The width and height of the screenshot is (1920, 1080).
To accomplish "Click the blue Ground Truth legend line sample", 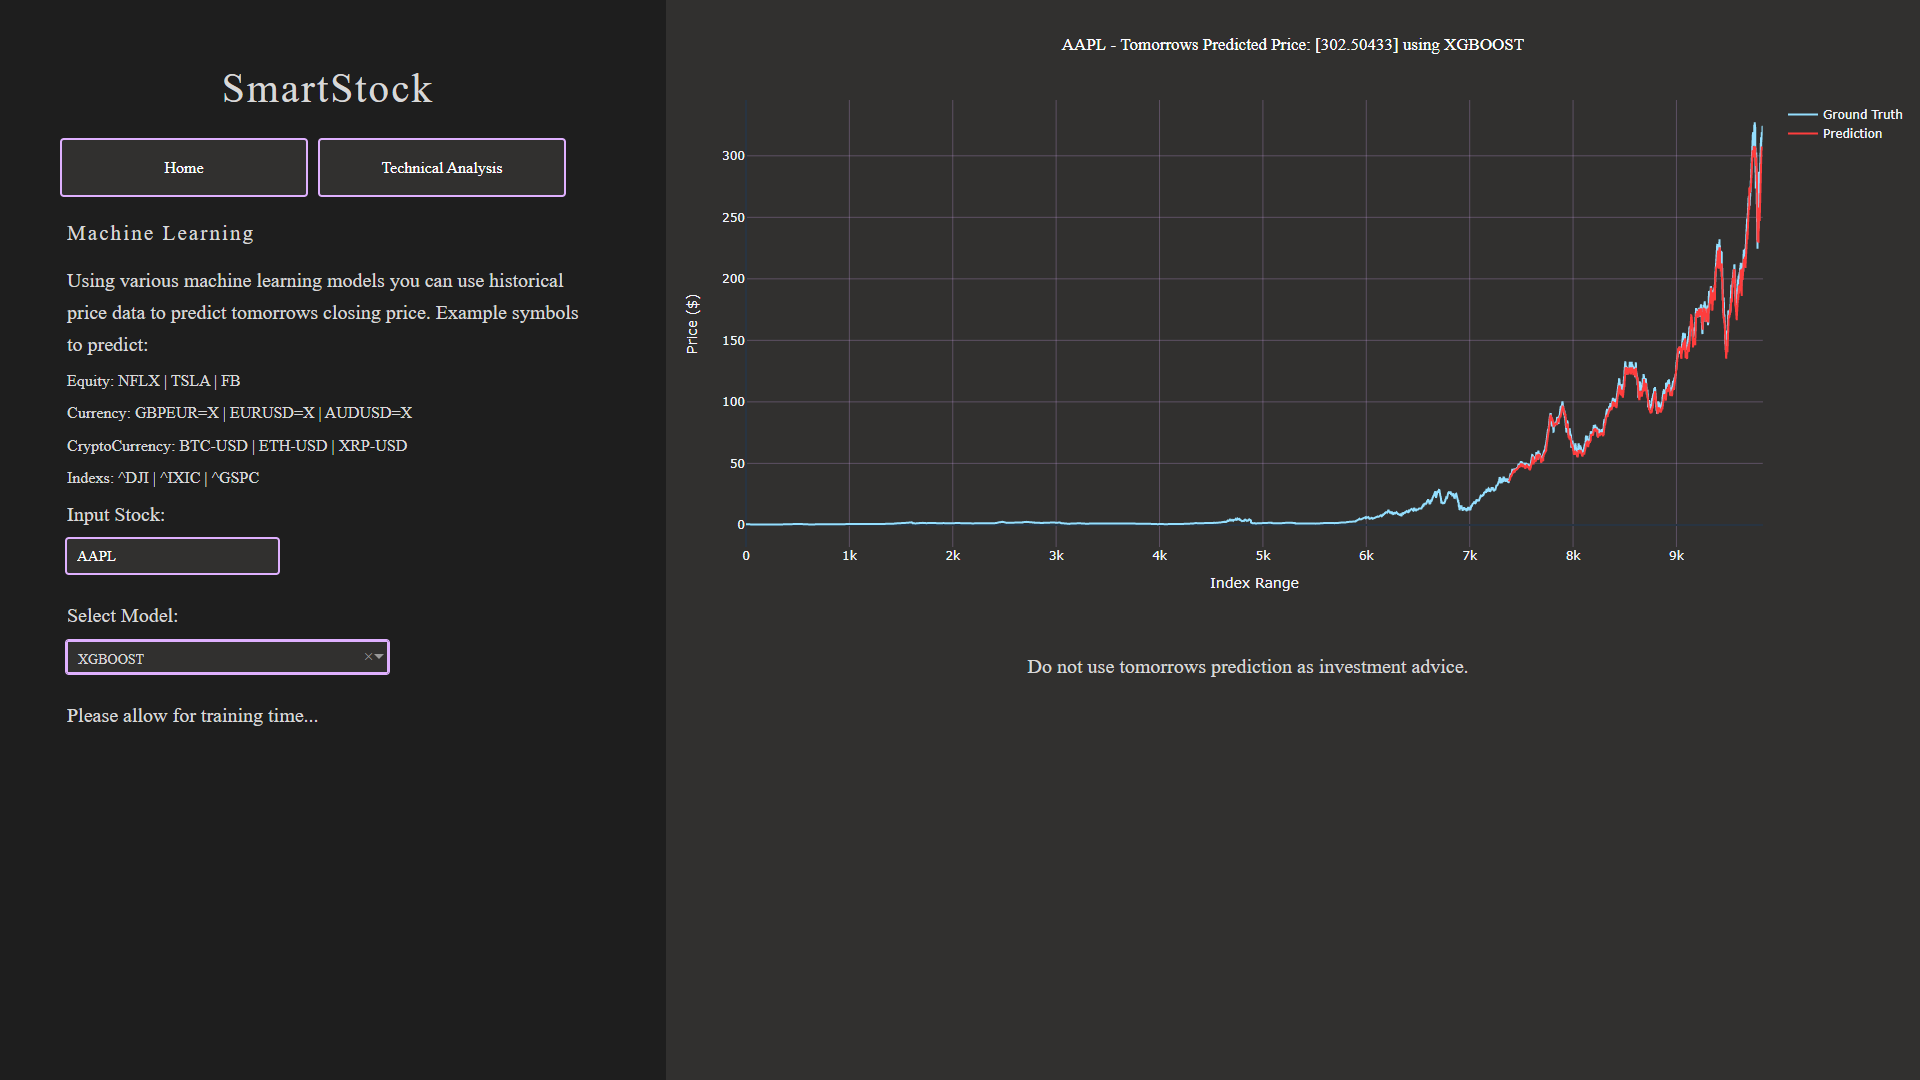I will 1805,114.
